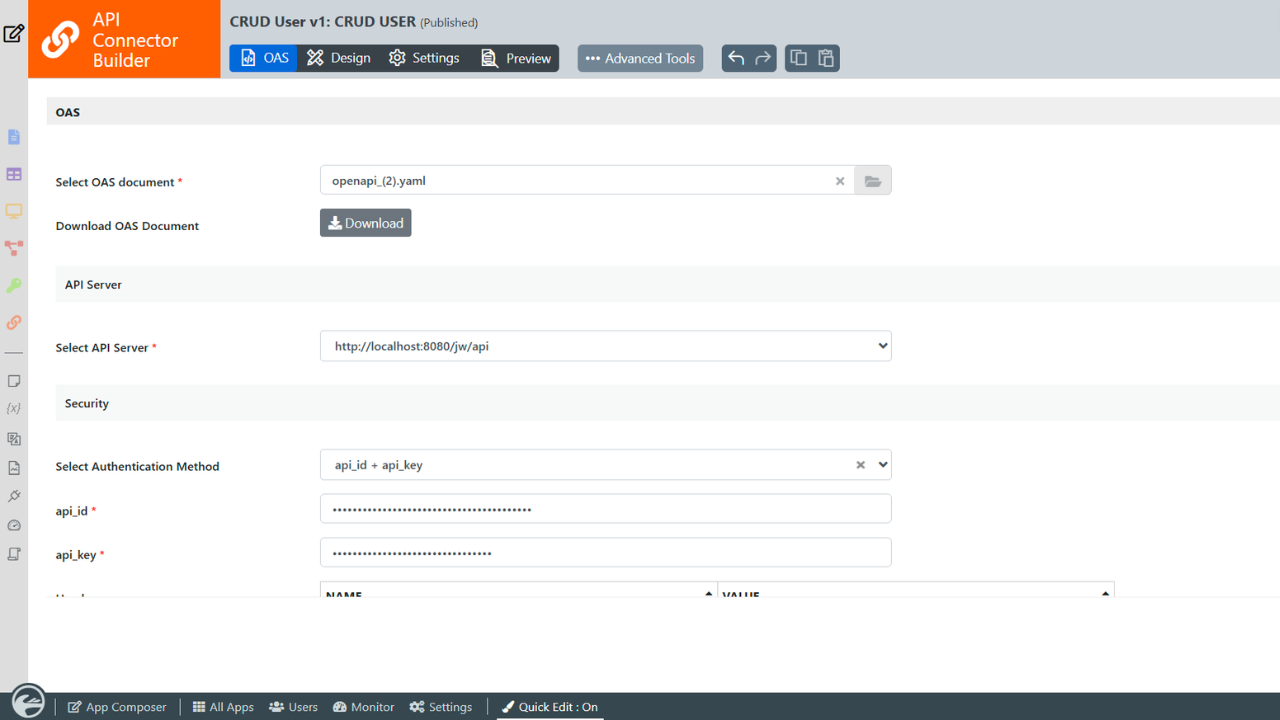The width and height of the screenshot is (1280, 720).
Task: Click the orange link icon in left sidebar
Action: [14, 322]
